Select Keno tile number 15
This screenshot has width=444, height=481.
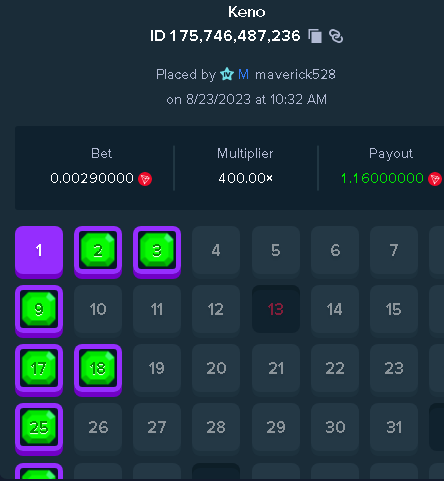[394, 310]
